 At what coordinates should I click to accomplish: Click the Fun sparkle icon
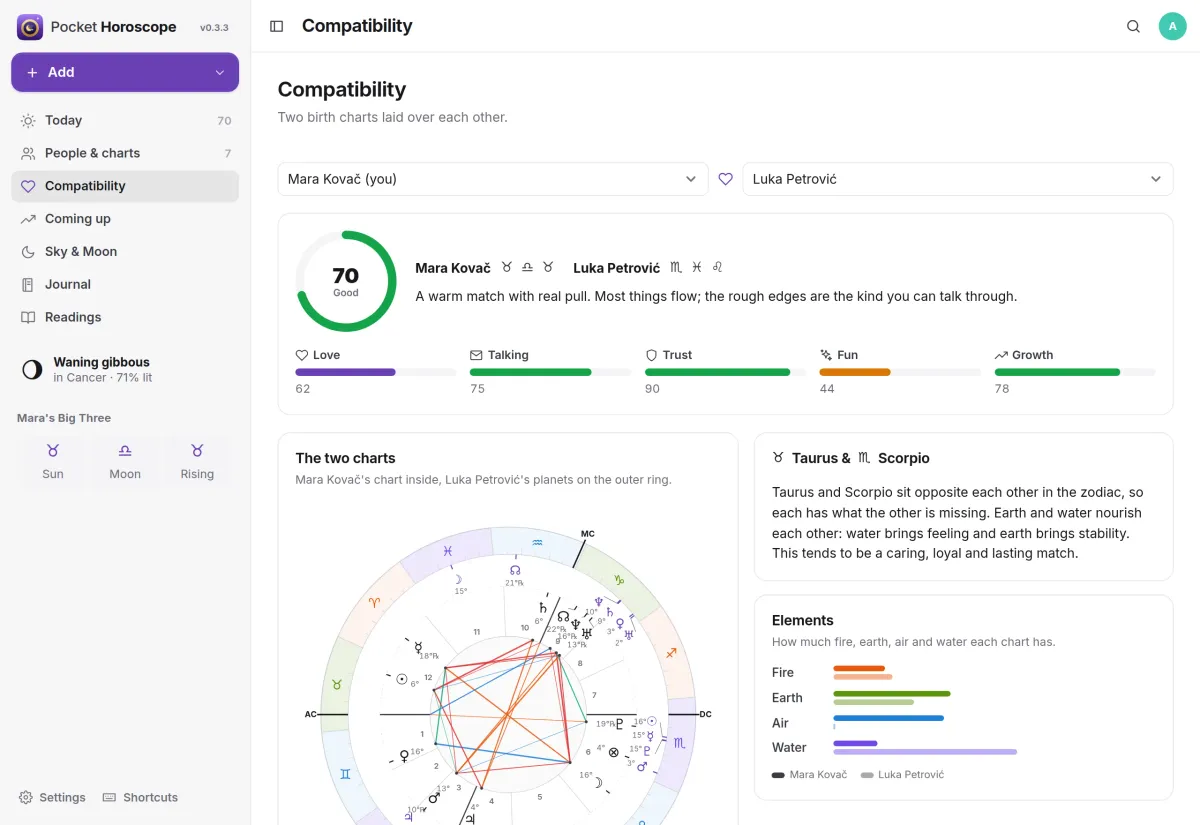(826, 355)
